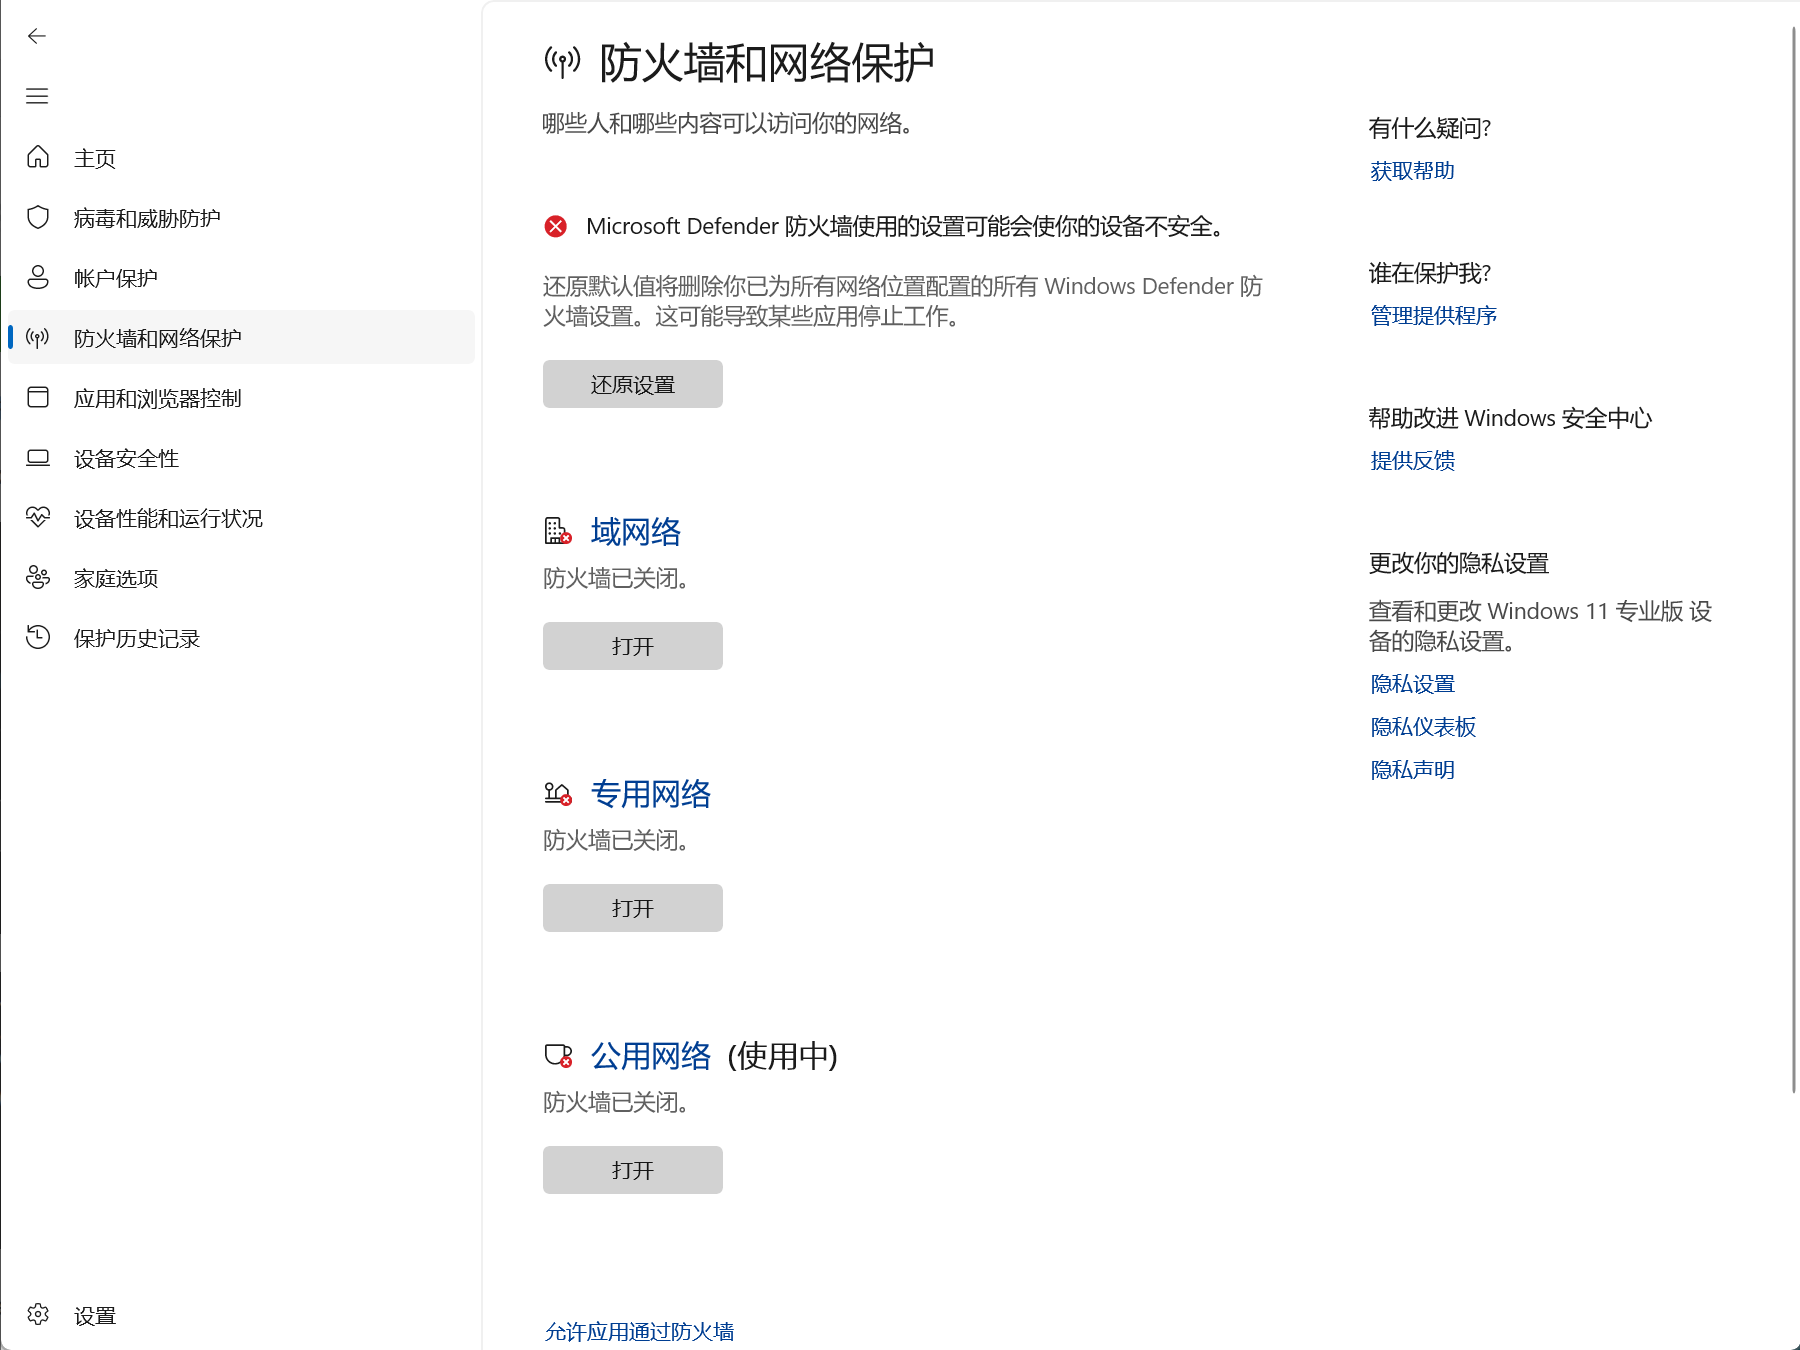Open the hamburger navigation menu
This screenshot has height=1350, width=1800.
tap(37, 96)
